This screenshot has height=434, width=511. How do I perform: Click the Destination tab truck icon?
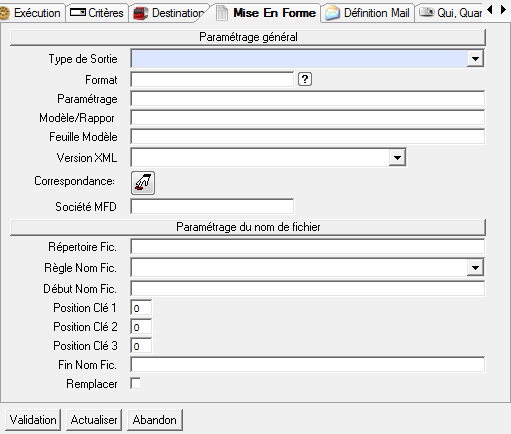click(140, 13)
